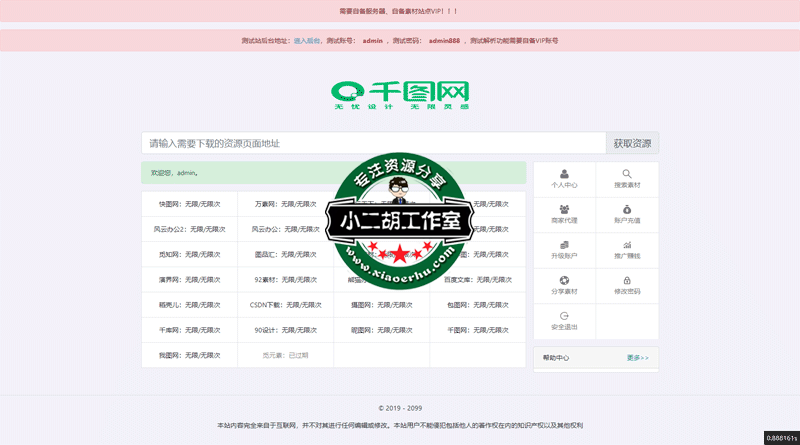
Task: Select the 百度文库 entry
Action: click(478, 280)
